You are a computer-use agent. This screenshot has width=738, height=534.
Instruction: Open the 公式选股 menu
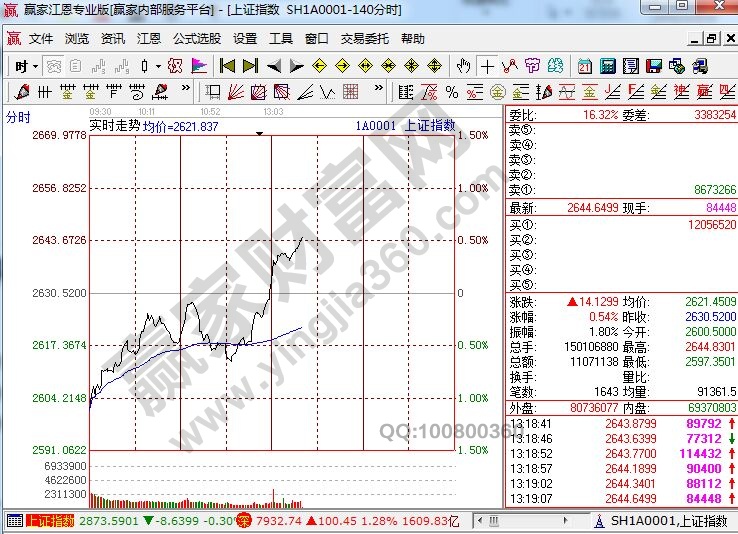[196, 39]
